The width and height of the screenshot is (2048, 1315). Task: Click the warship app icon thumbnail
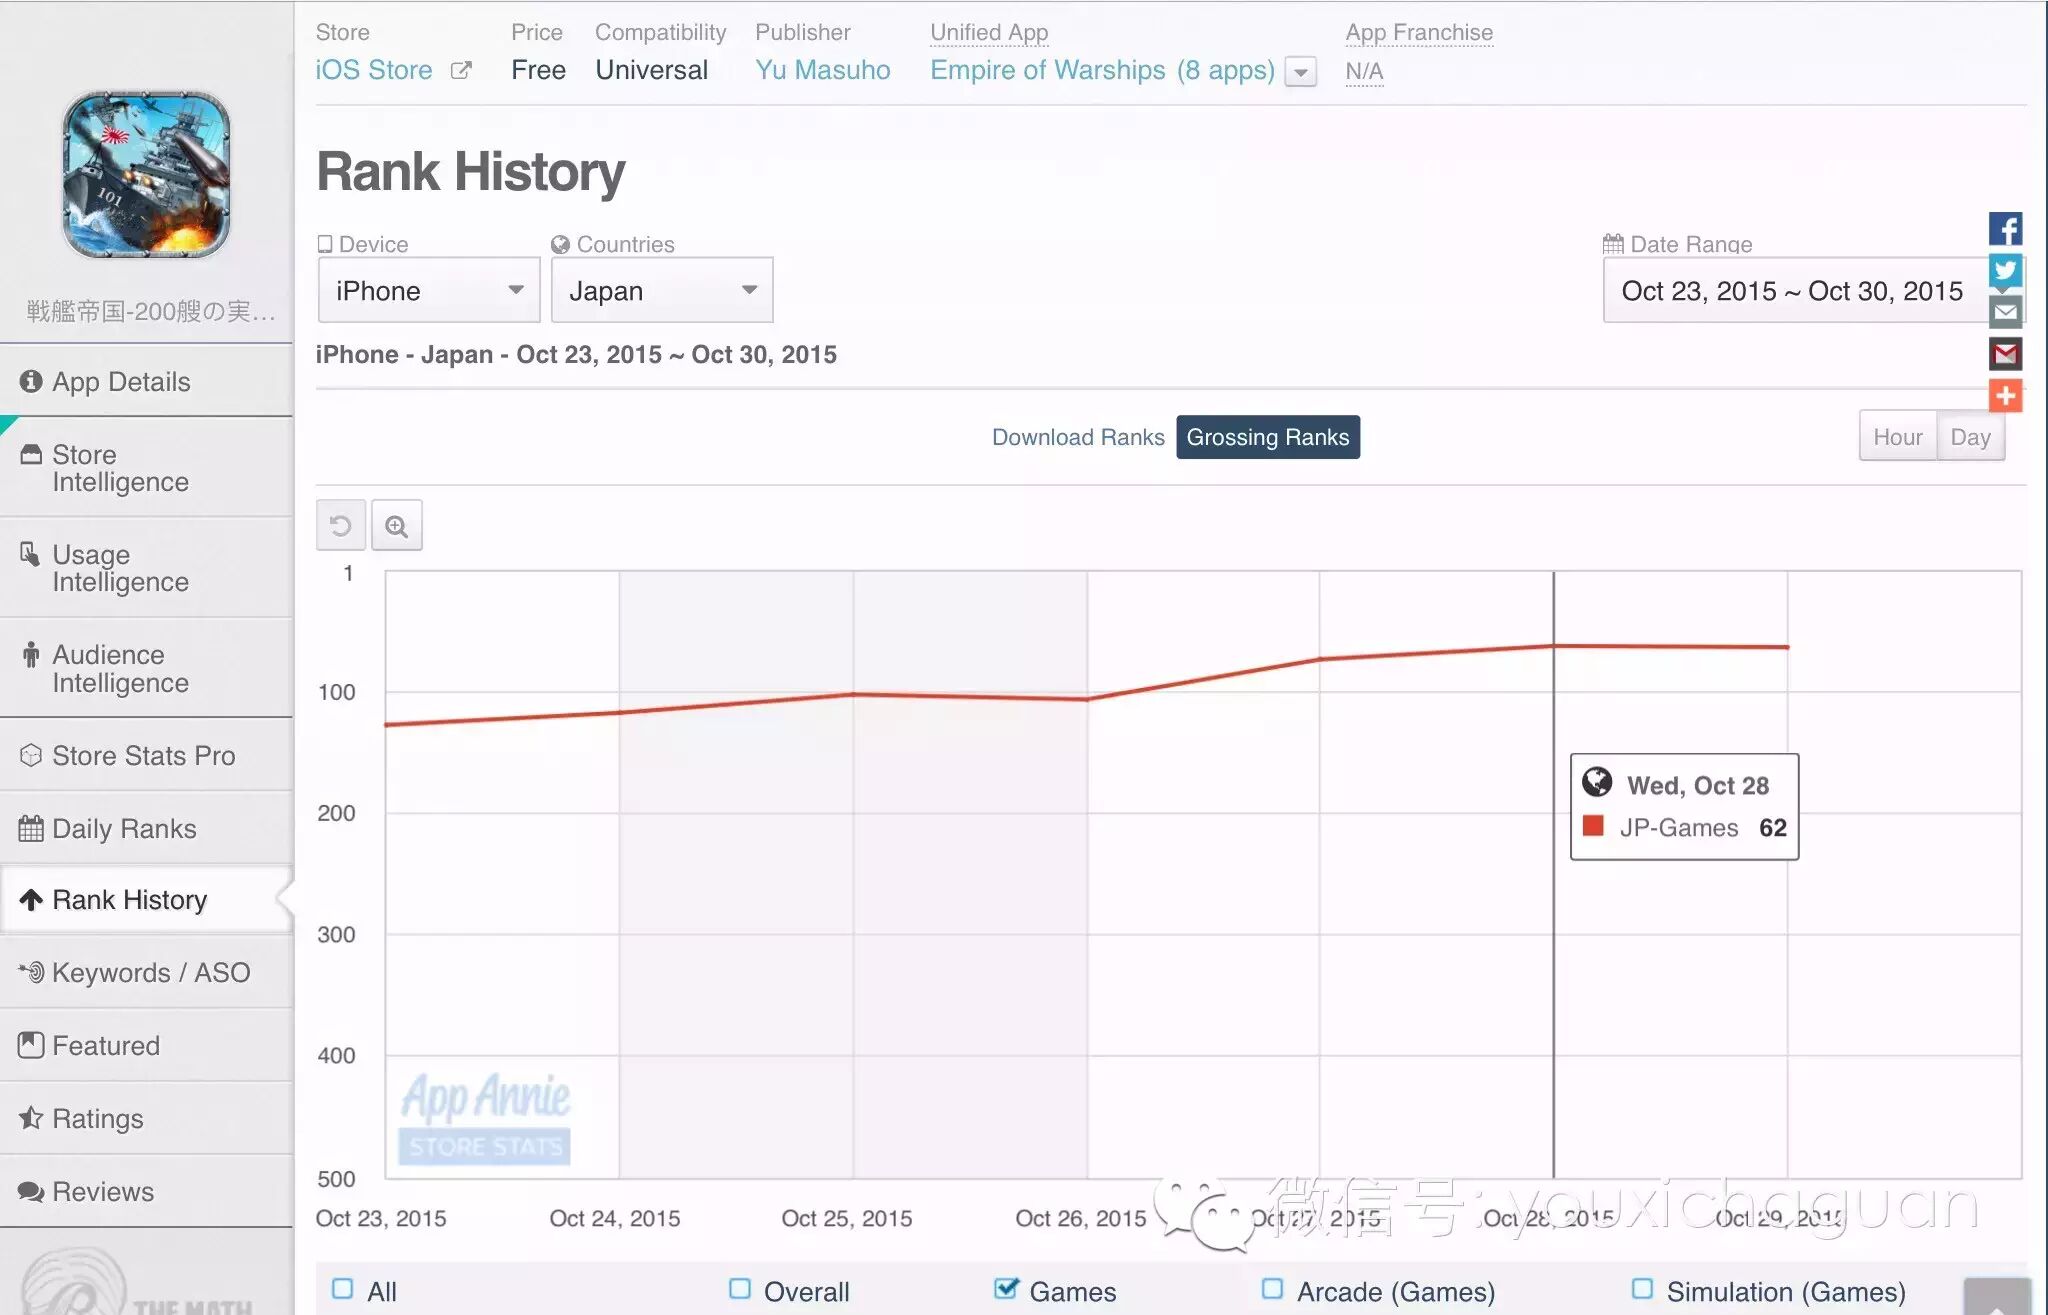click(147, 175)
